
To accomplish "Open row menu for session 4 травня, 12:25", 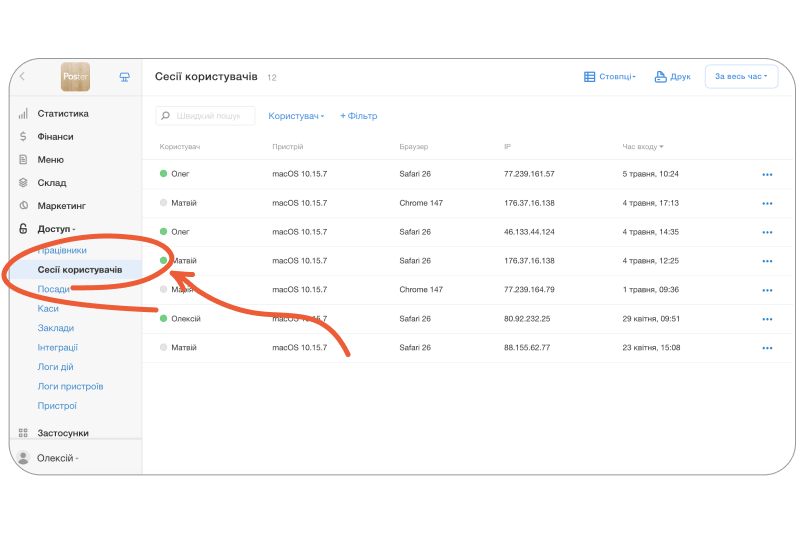I will [x=767, y=261].
